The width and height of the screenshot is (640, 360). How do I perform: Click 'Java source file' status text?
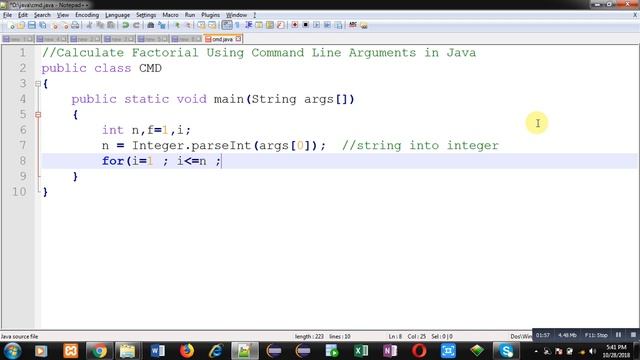(19, 337)
